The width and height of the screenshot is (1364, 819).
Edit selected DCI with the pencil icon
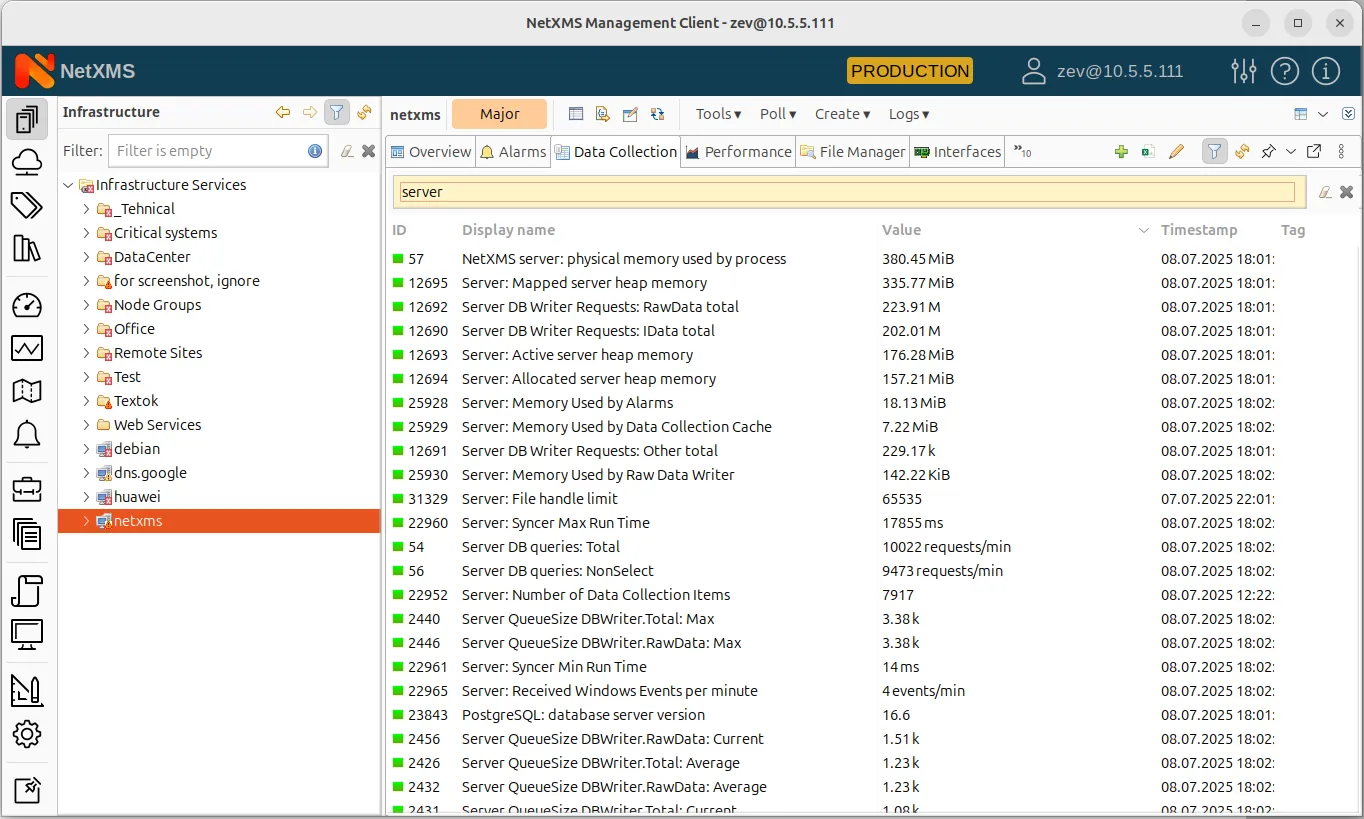pos(1176,151)
